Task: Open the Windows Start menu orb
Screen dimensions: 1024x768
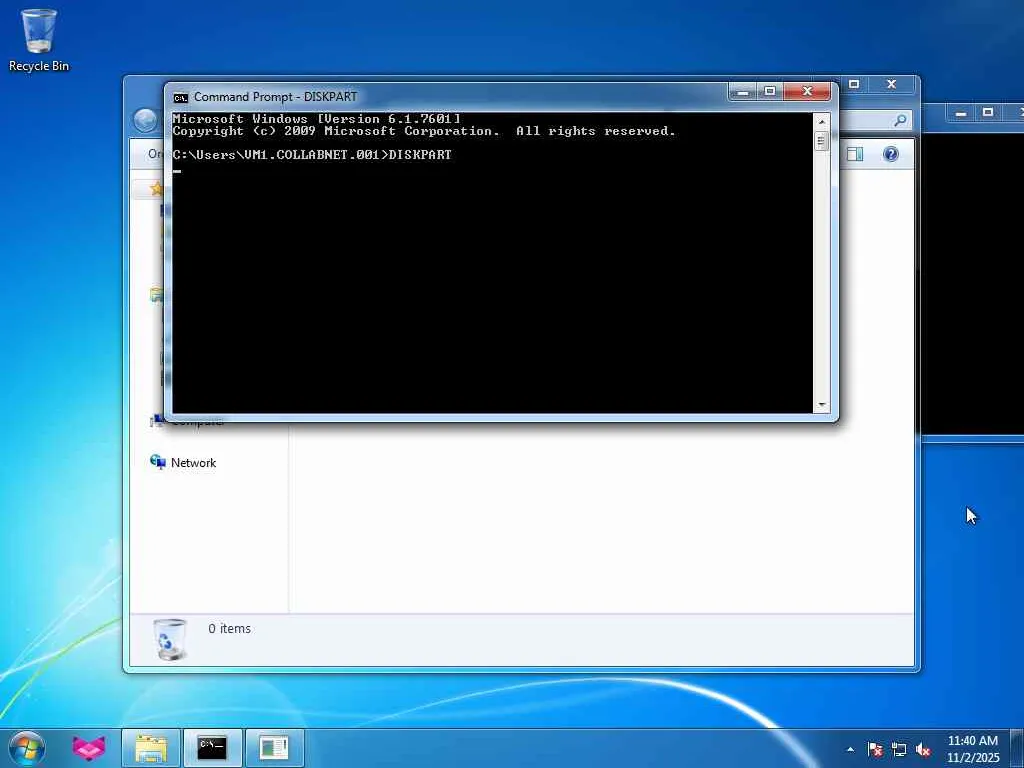Action: 27,748
